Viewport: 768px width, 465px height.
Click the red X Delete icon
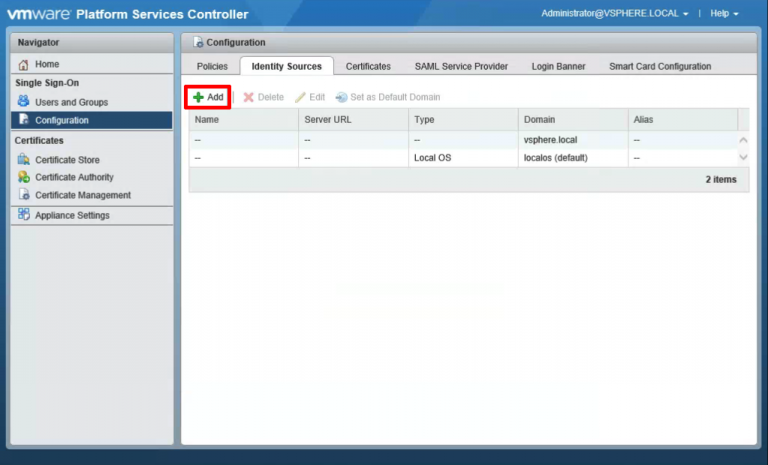[x=249, y=97]
